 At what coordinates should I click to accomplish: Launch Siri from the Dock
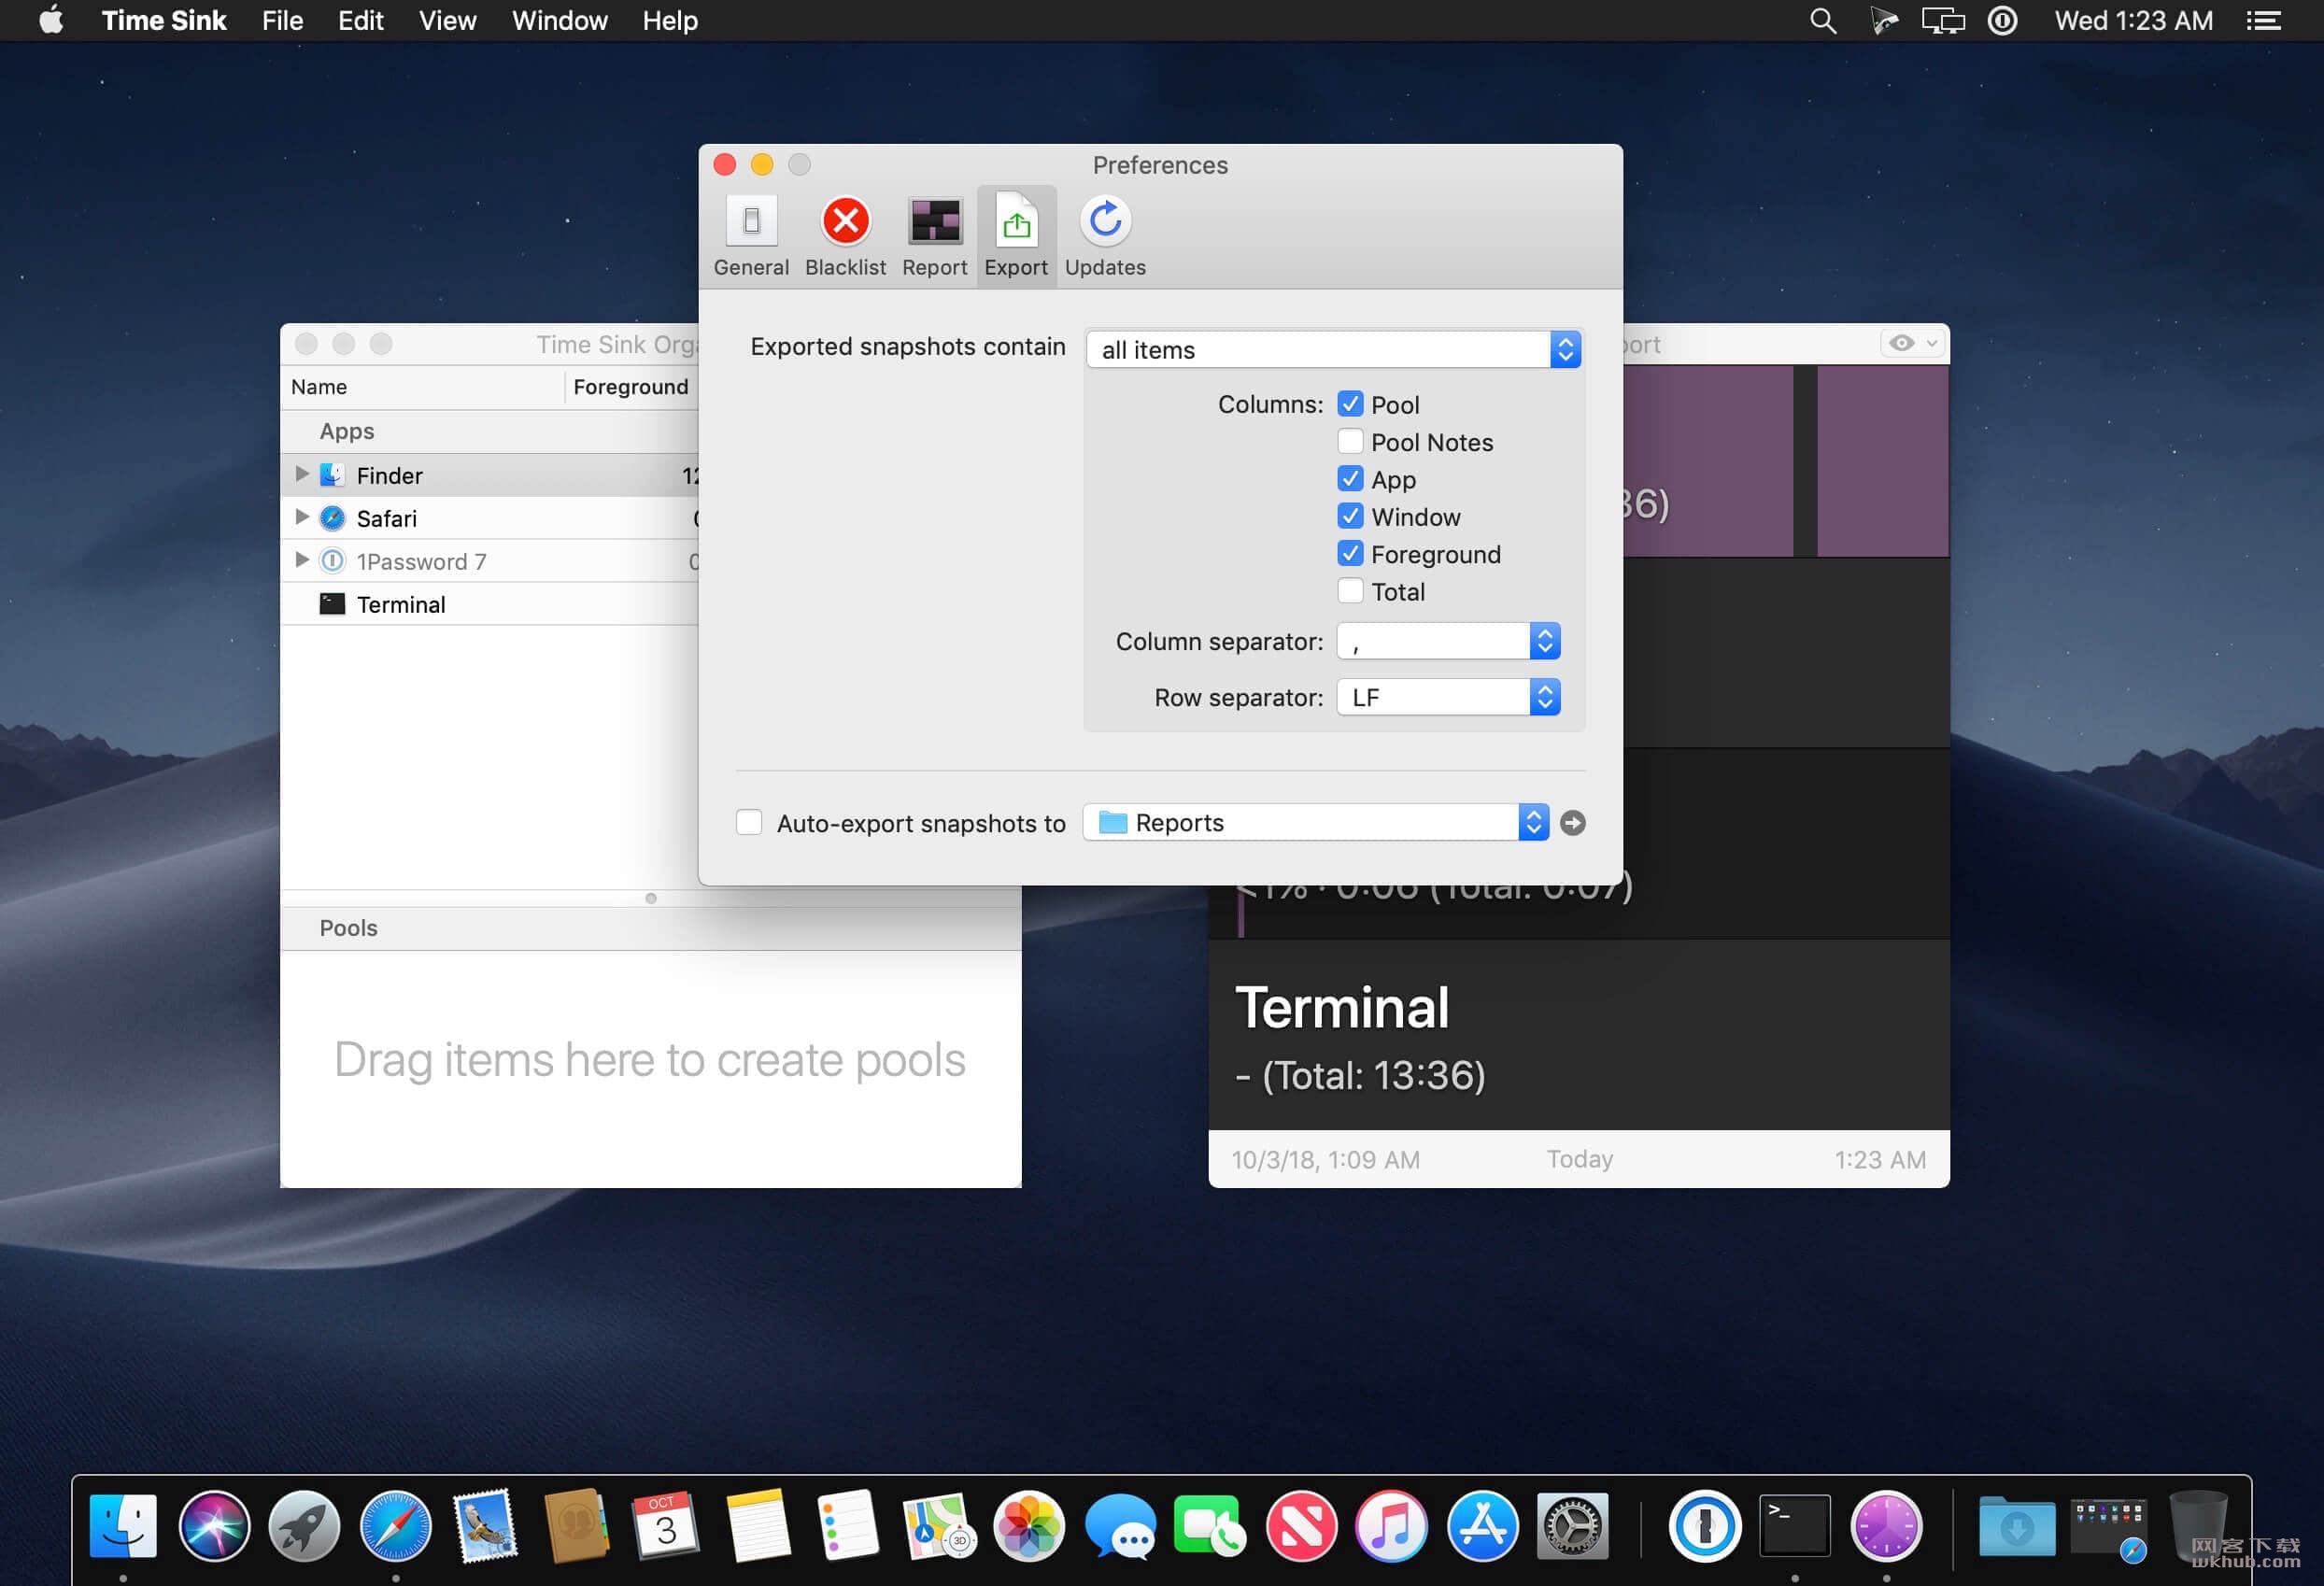pos(213,1524)
